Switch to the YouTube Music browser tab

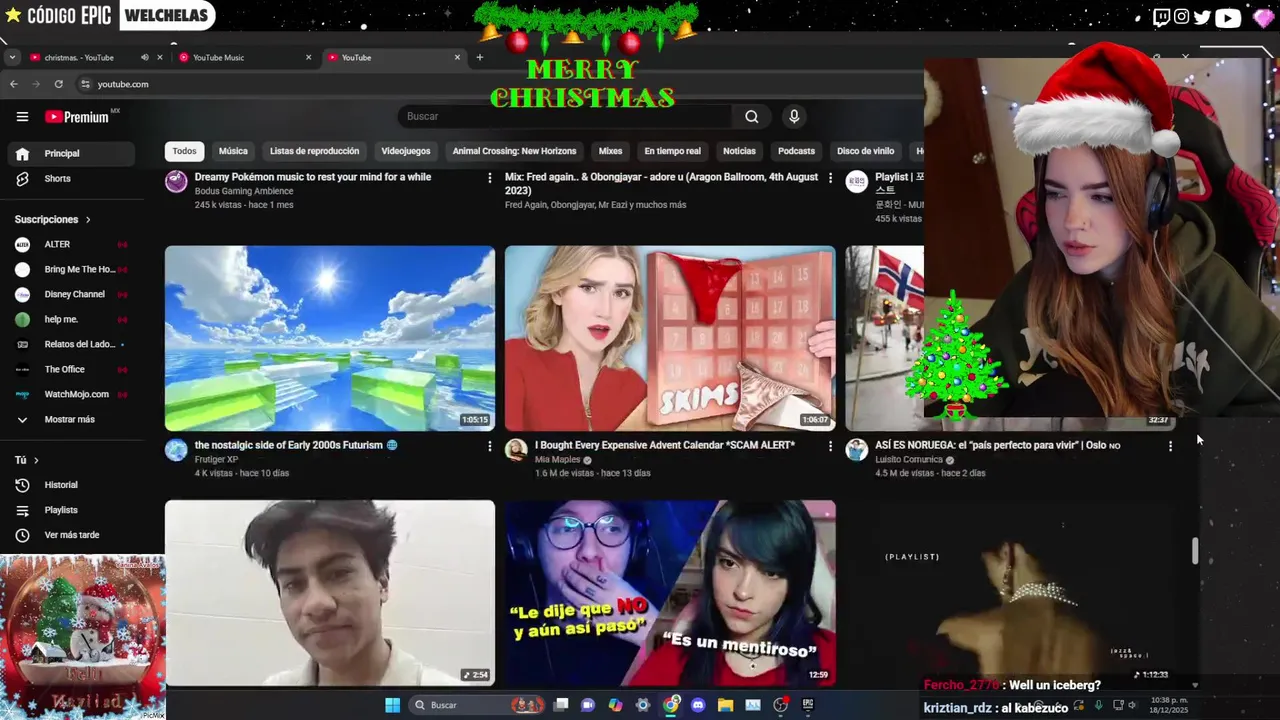point(245,57)
